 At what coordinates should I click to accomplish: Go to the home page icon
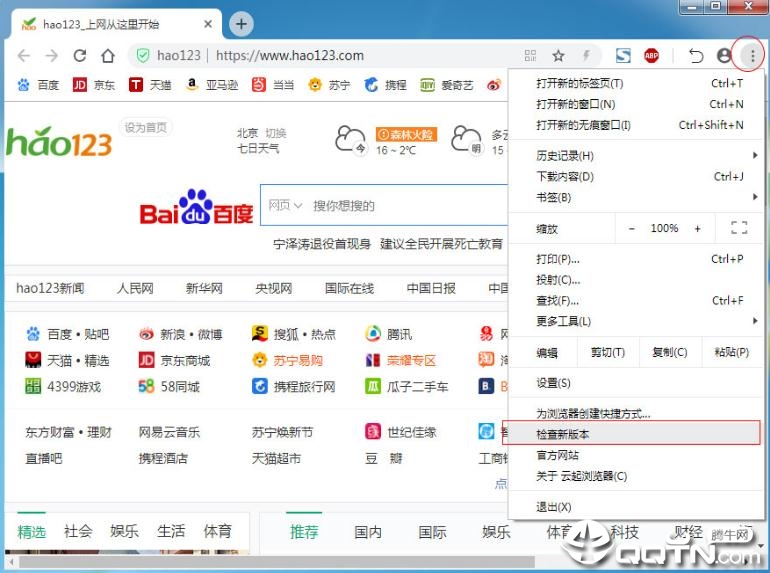coord(108,55)
